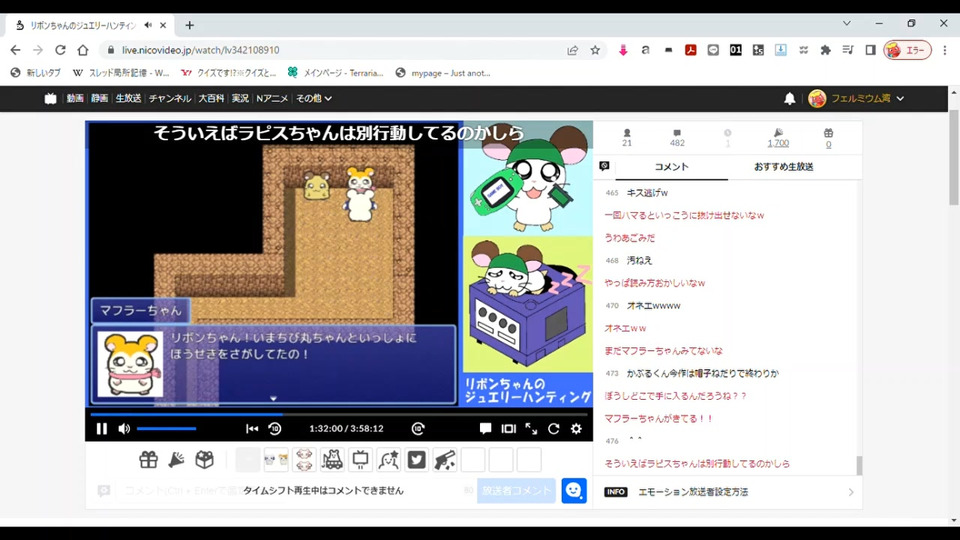Pause the live stream video

click(102, 429)
